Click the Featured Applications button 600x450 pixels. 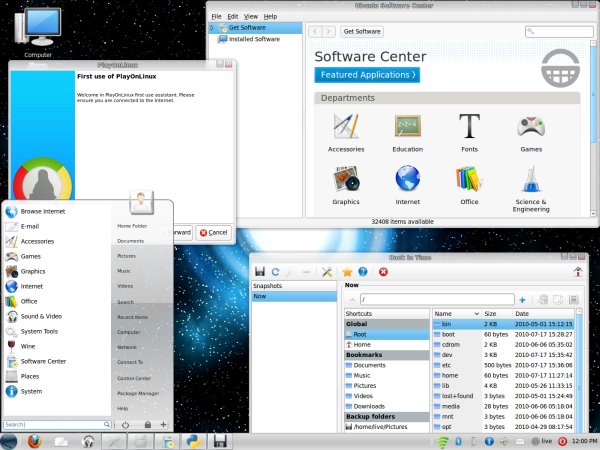[366, 75]
